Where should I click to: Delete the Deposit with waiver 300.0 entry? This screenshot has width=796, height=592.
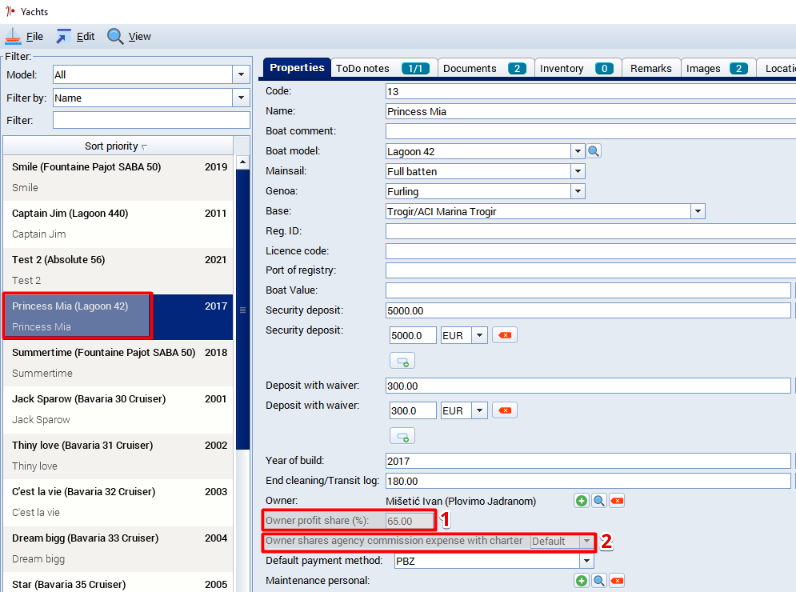coord(505,410)
